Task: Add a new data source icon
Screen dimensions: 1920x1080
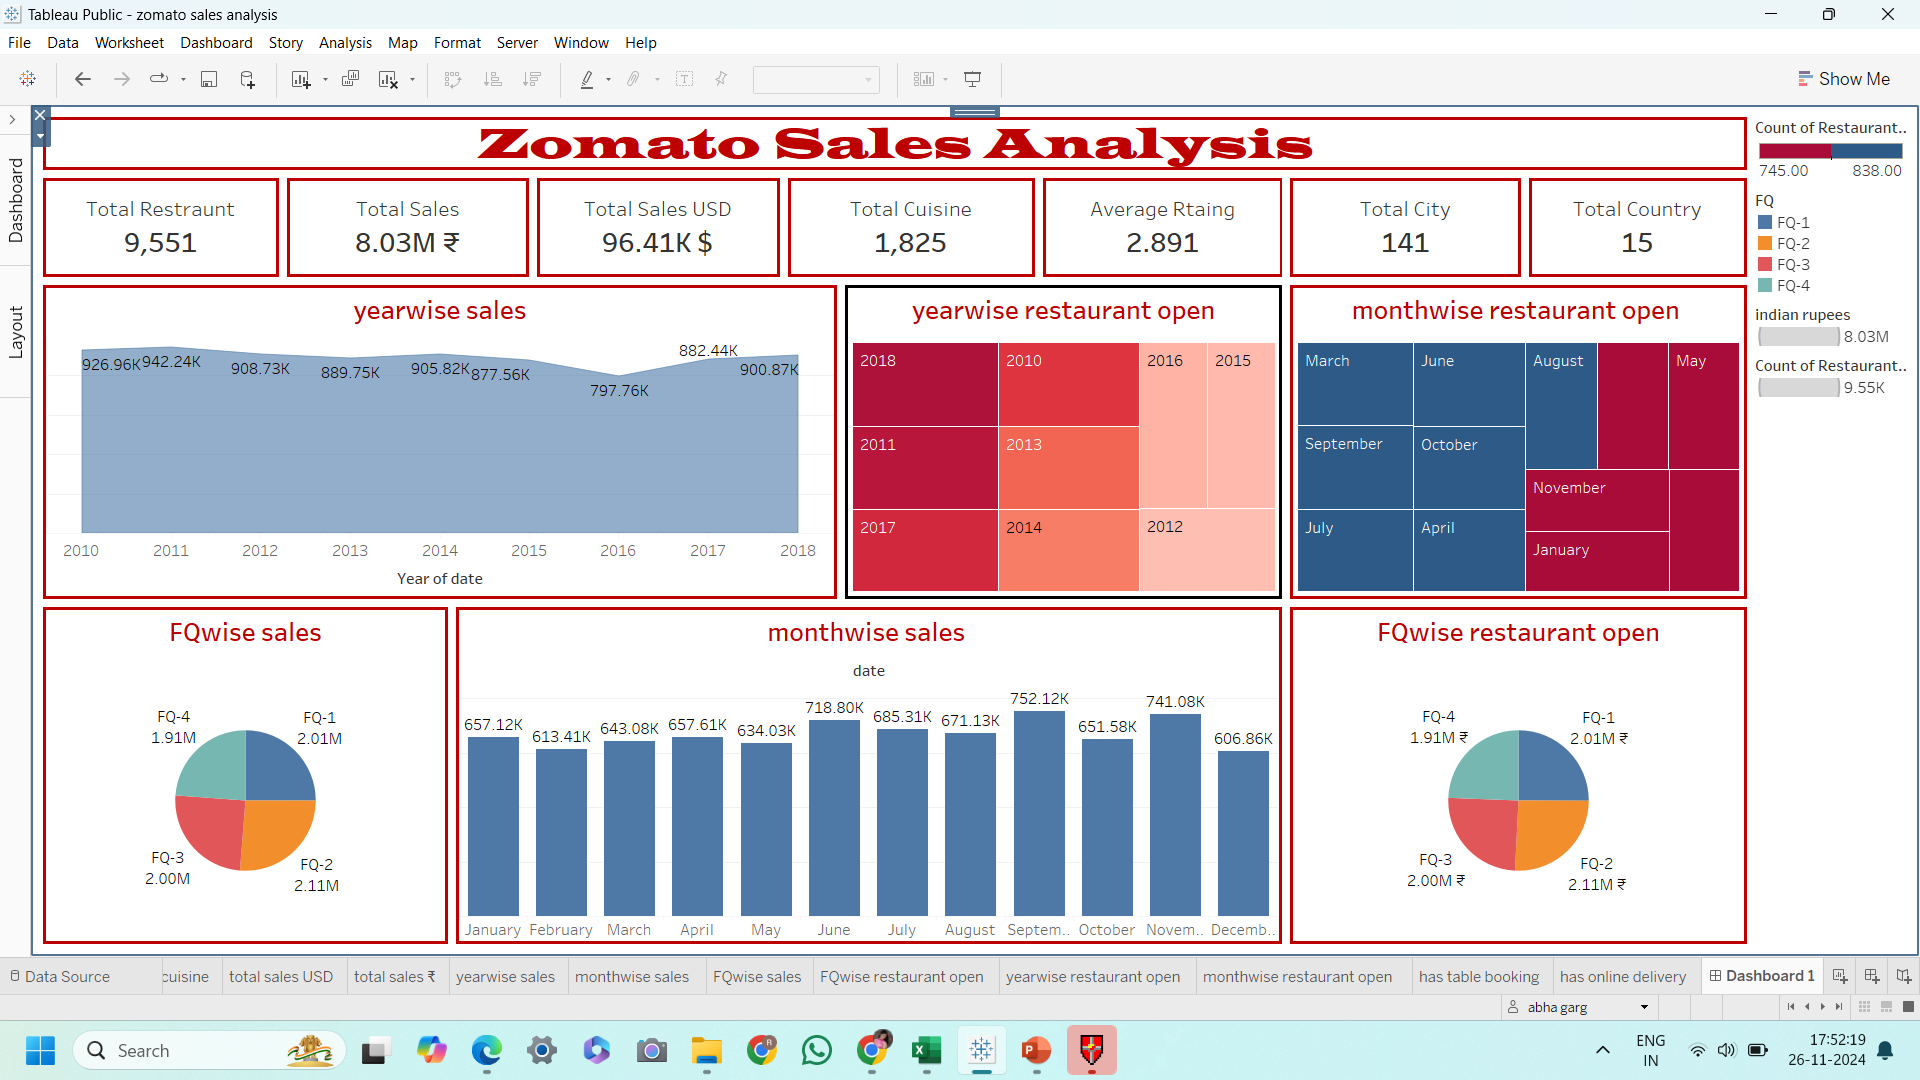Action: pos(247,79)
